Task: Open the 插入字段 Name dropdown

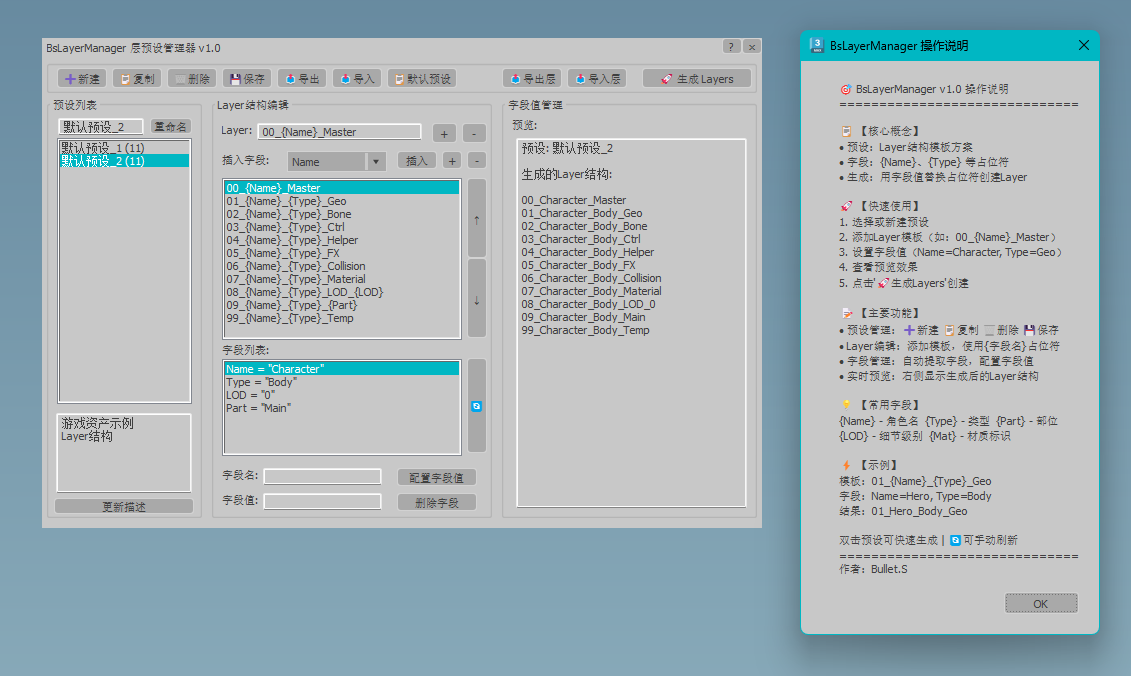Action: click(337, 162)
